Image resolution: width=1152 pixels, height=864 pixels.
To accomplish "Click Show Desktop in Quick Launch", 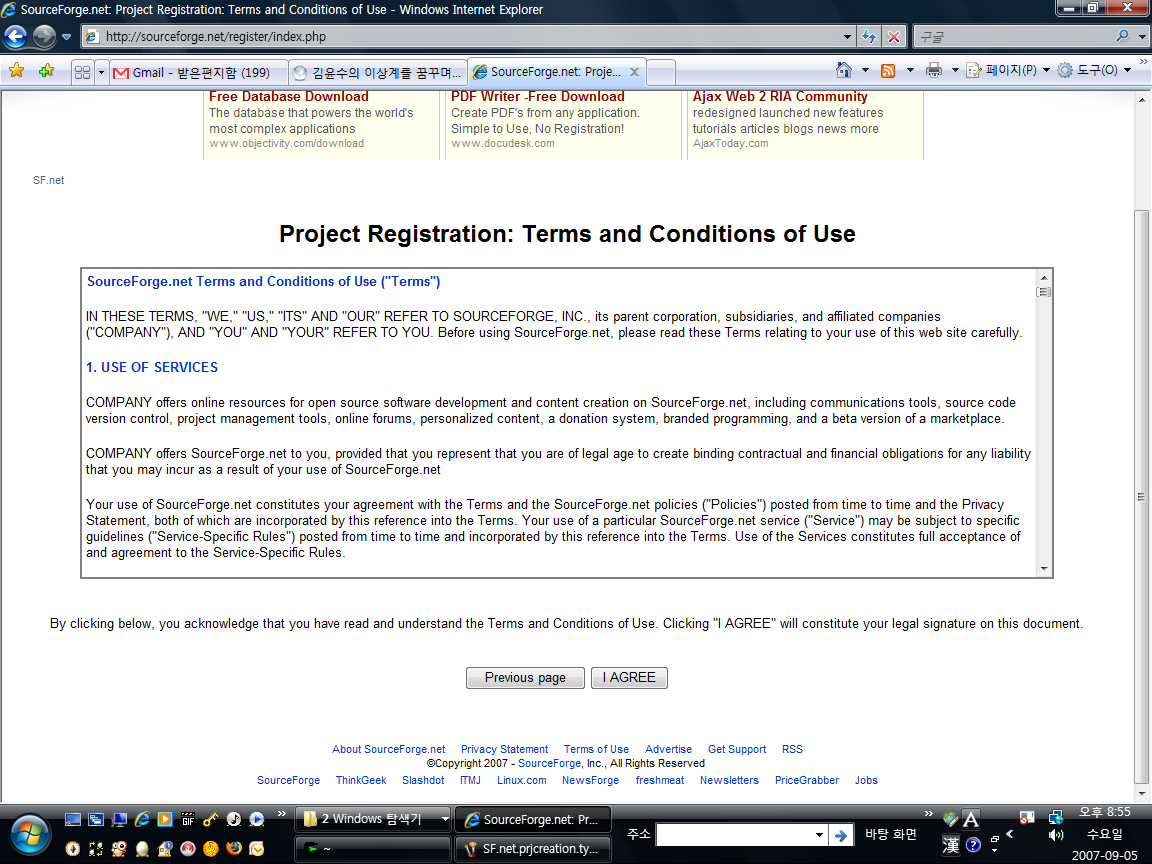I will (73, 819).
